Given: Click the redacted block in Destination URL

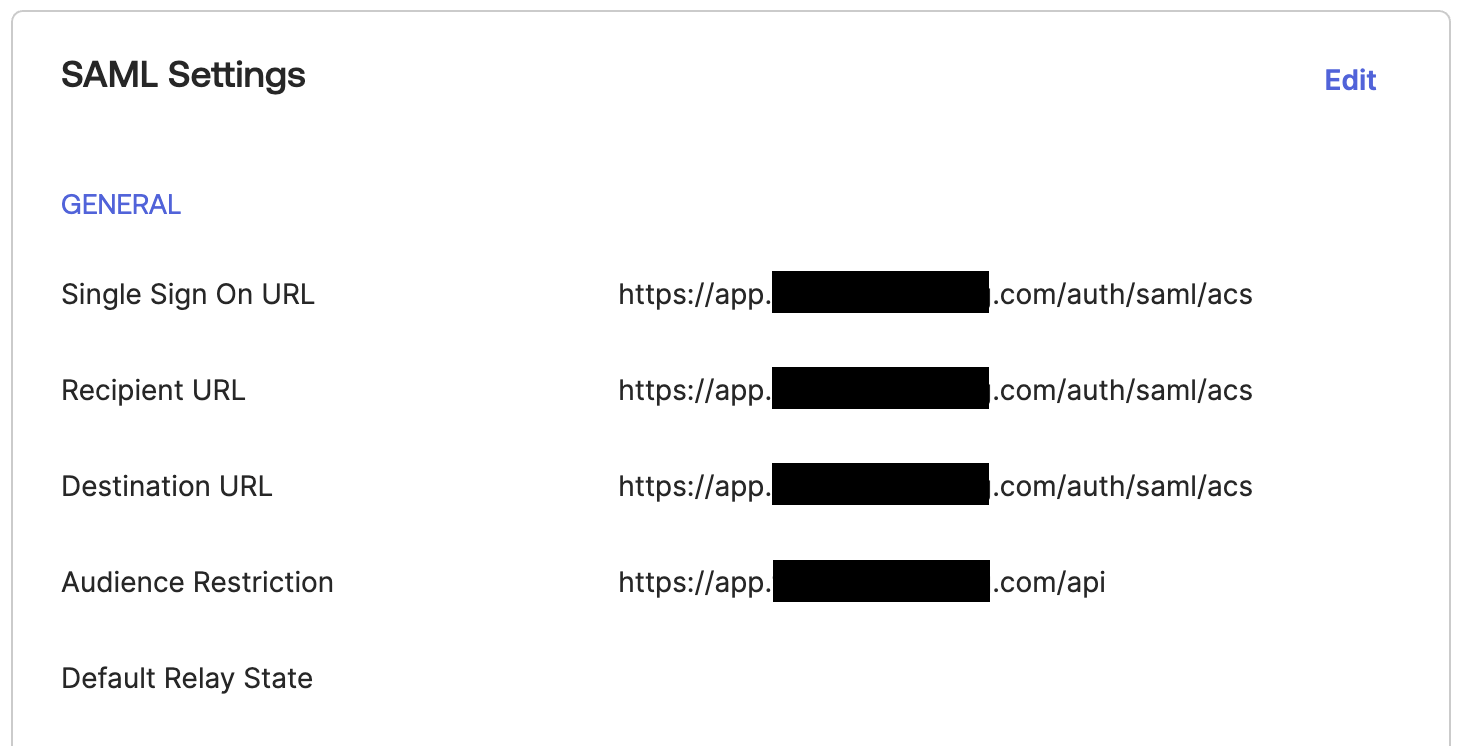Looking at the screenshot, I should [881, 484].
